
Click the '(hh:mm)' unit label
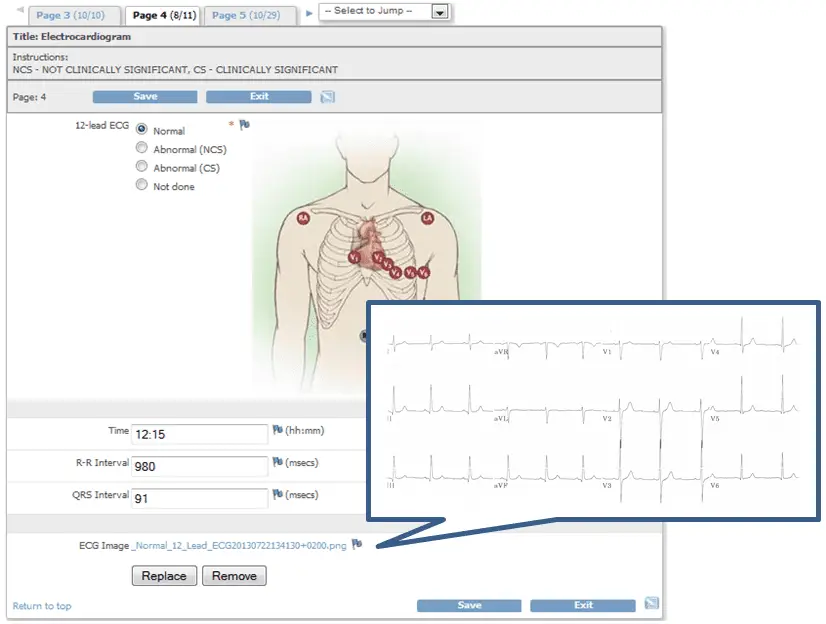pos(304,431)
